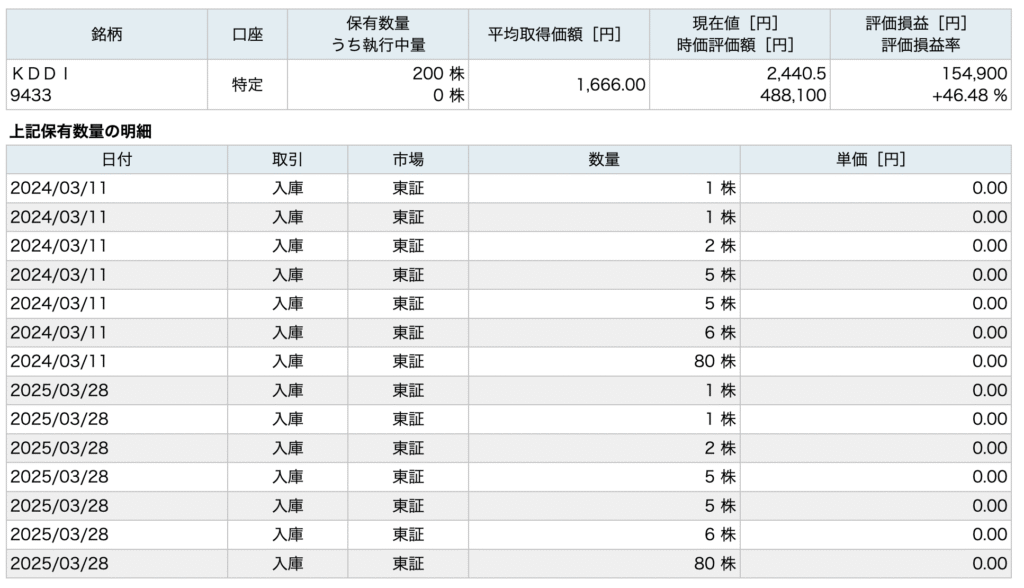Click the 評価損益 header cell
The height and width of the screenshot is (588, 1024).
pos(920,34)
